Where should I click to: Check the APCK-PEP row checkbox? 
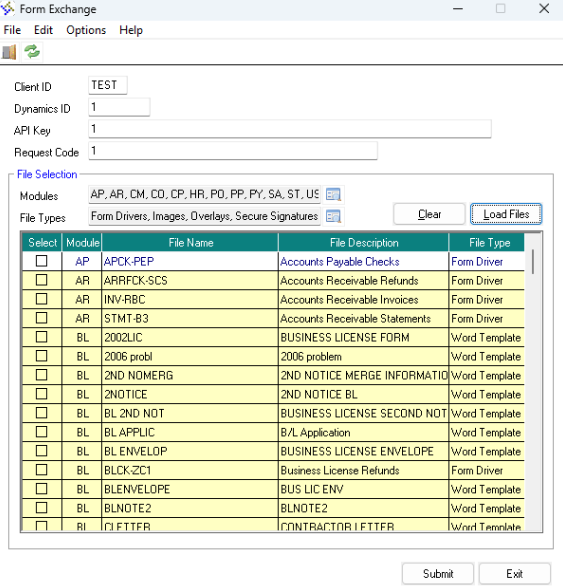coord(42,261)
